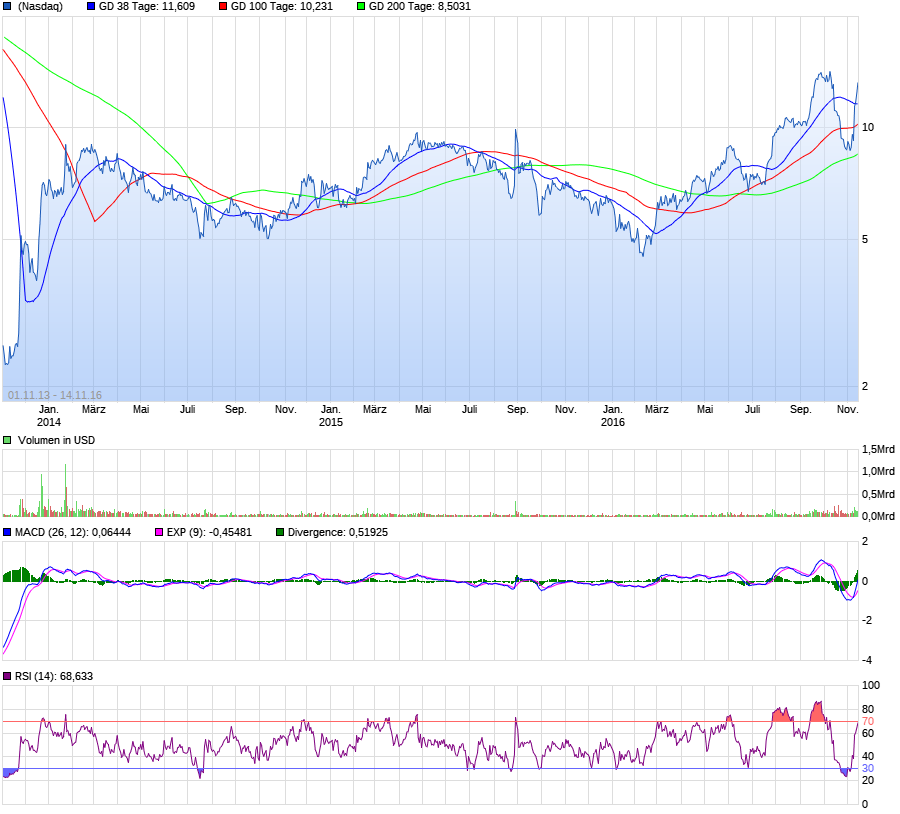Viewport: 900px width, 814px height.
Task: Click the date range text 01.11.13 - 14.11.16
Action: click(x=55, y=395)
